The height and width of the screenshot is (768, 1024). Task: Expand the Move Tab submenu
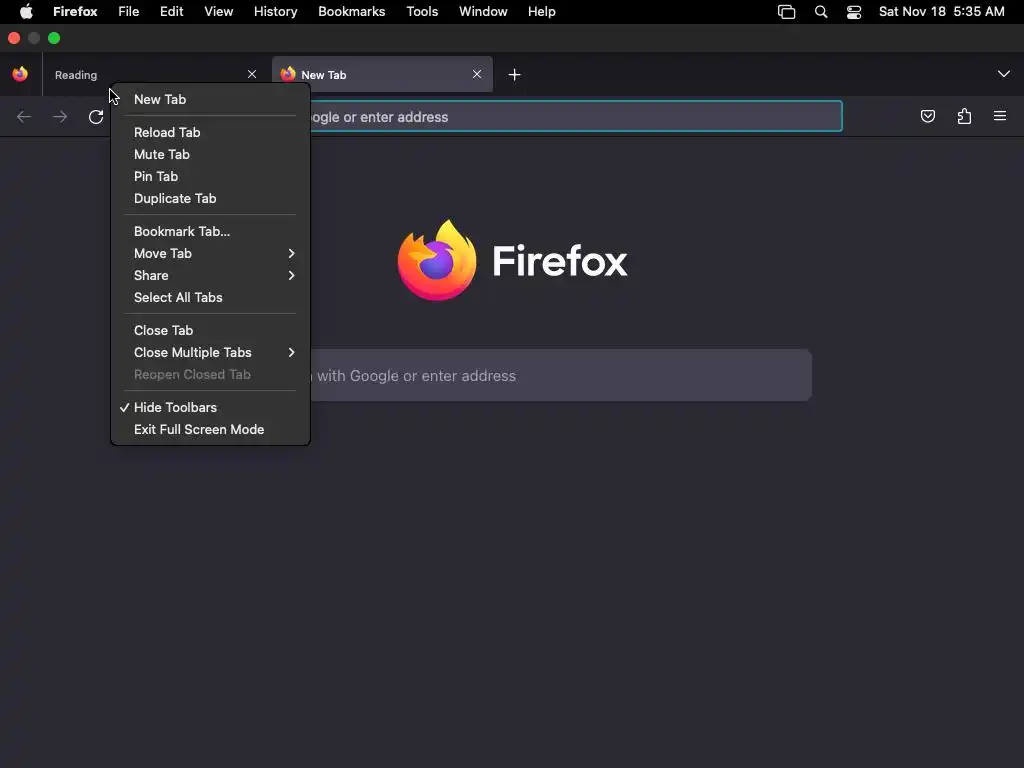(x=210, y=253)
